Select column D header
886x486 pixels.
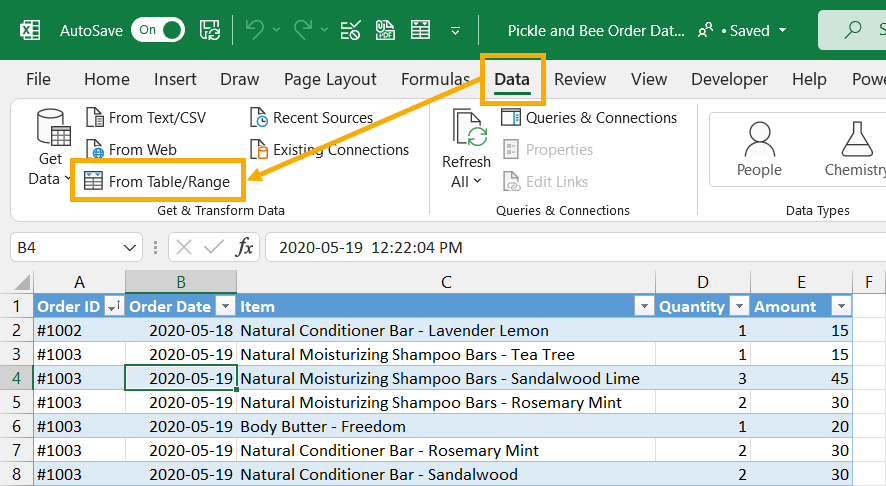(703, 281)
